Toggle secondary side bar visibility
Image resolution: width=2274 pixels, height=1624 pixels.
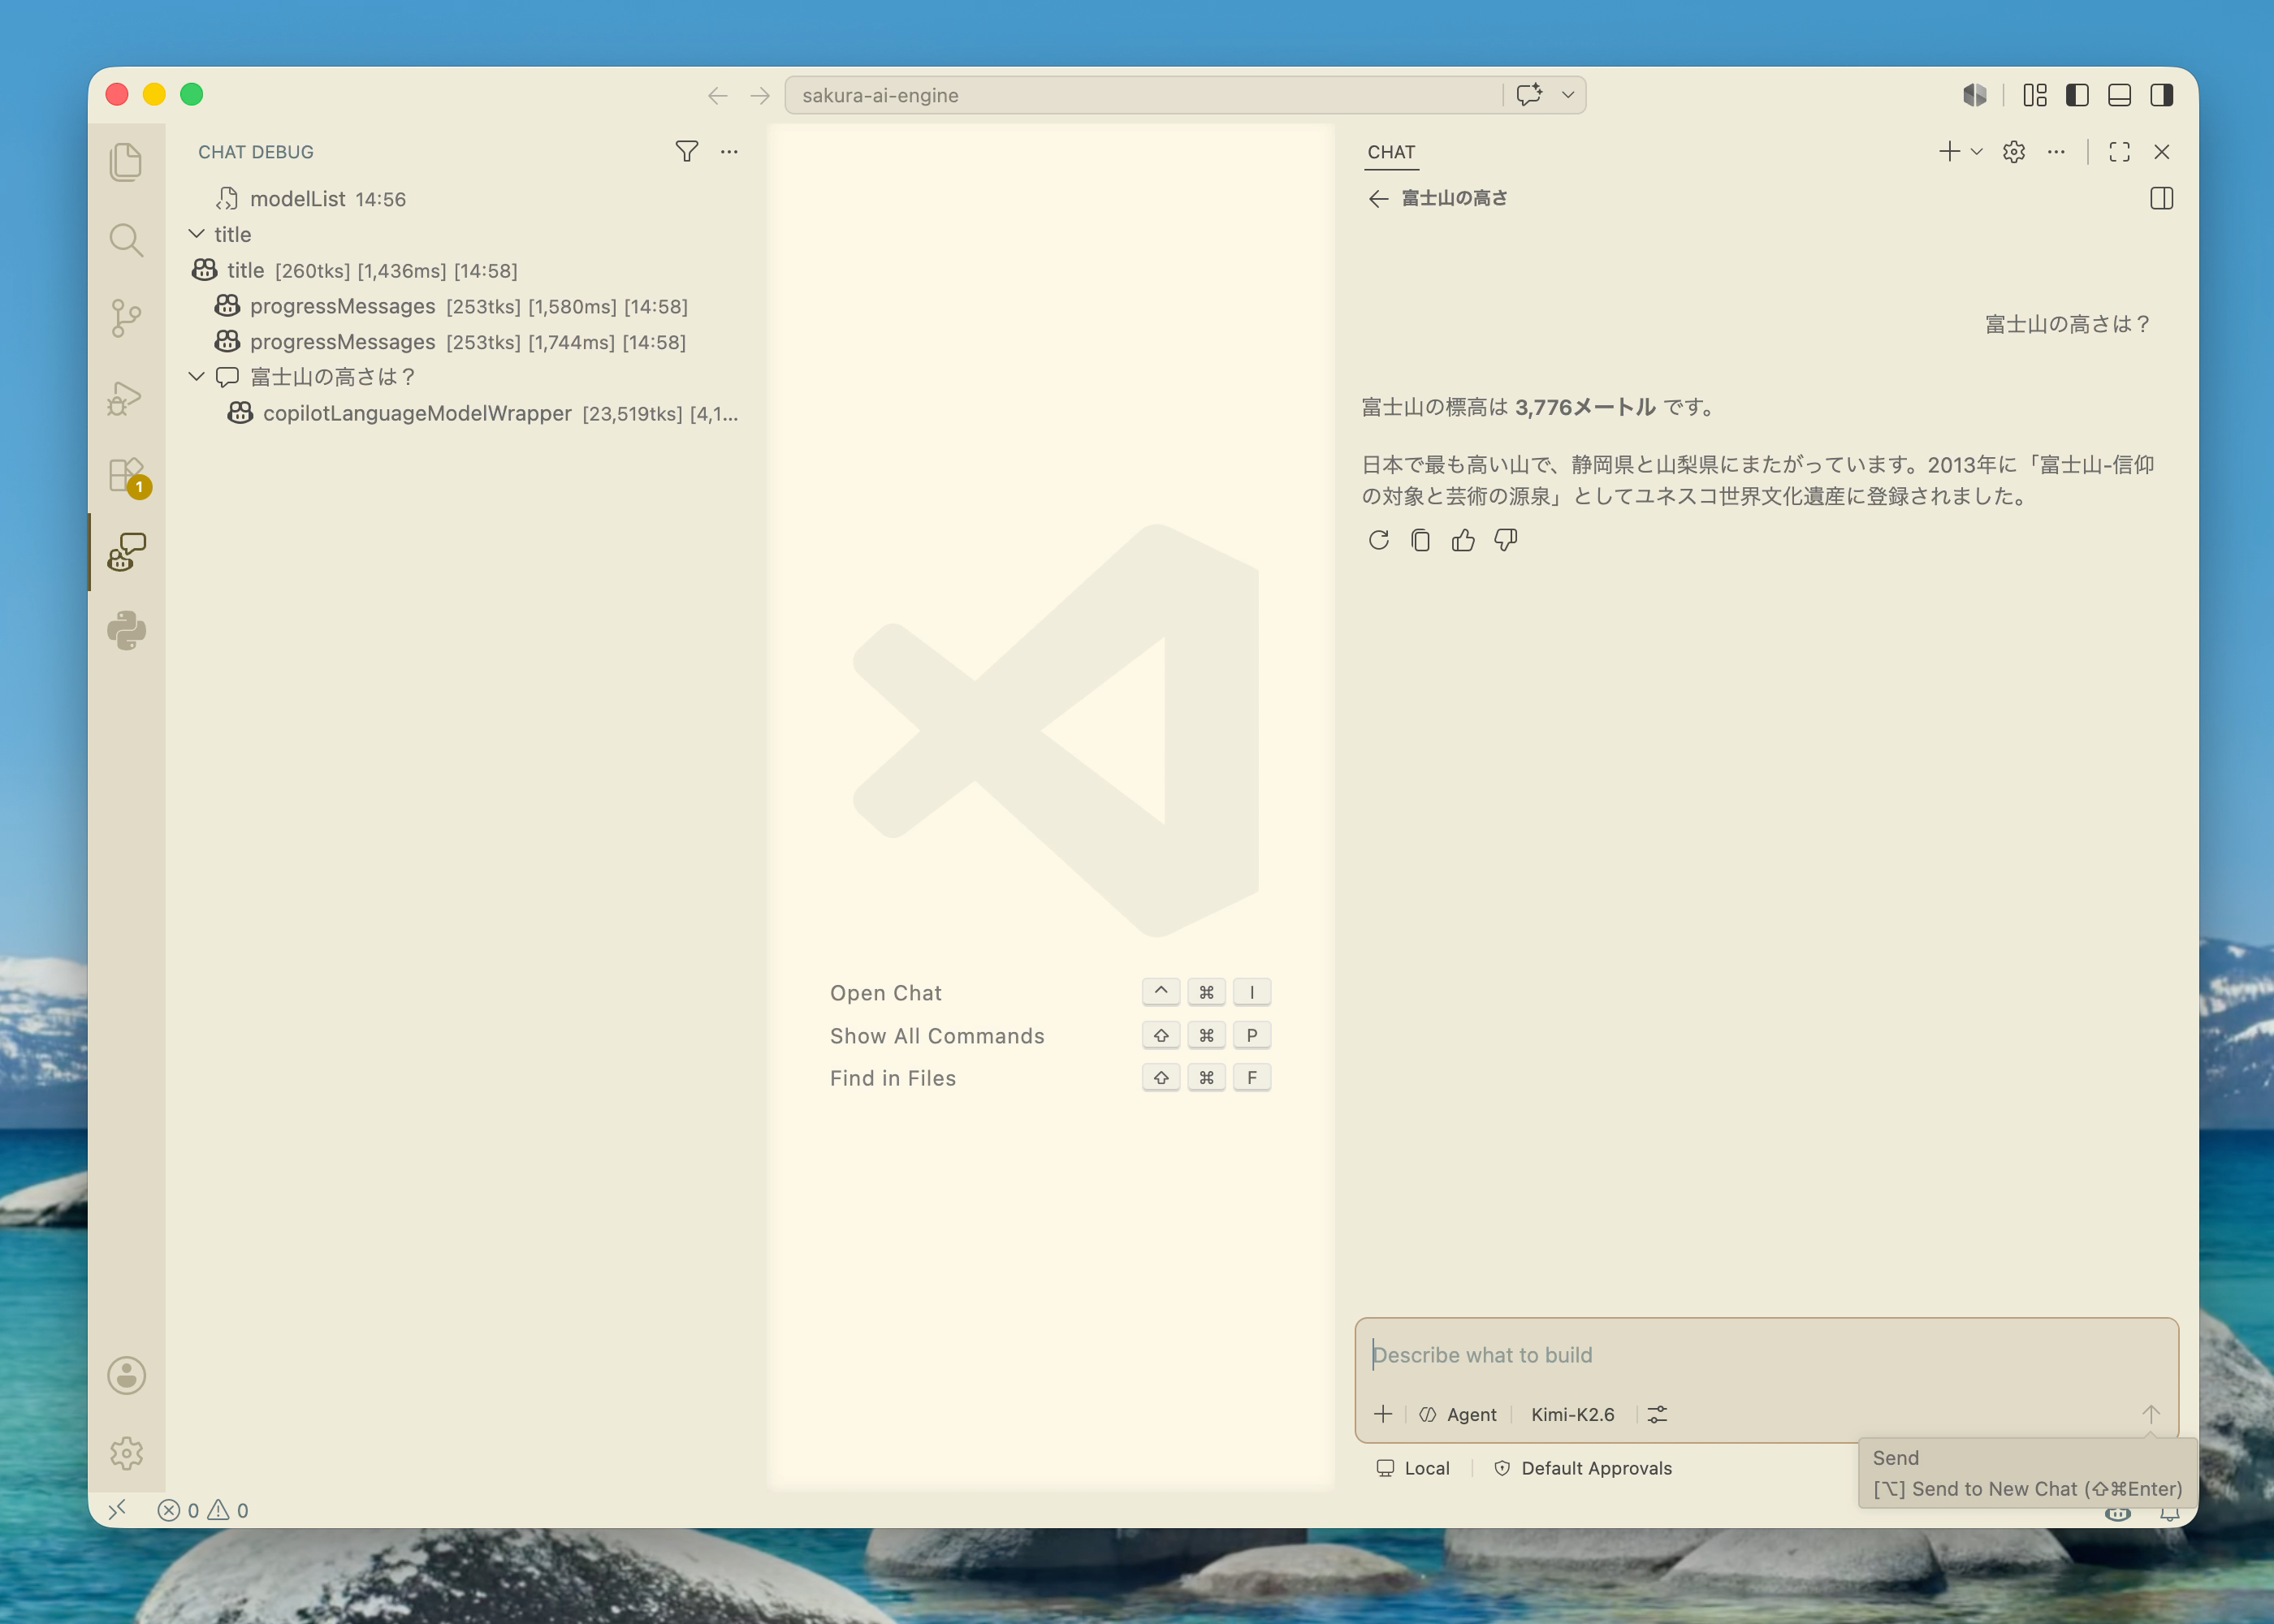2162,95
